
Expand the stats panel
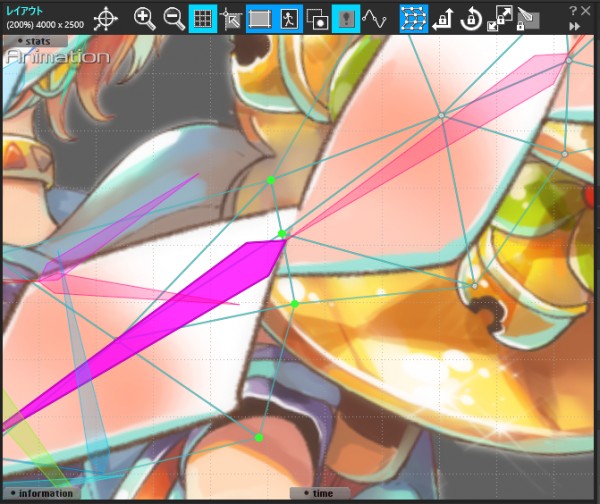37,41
